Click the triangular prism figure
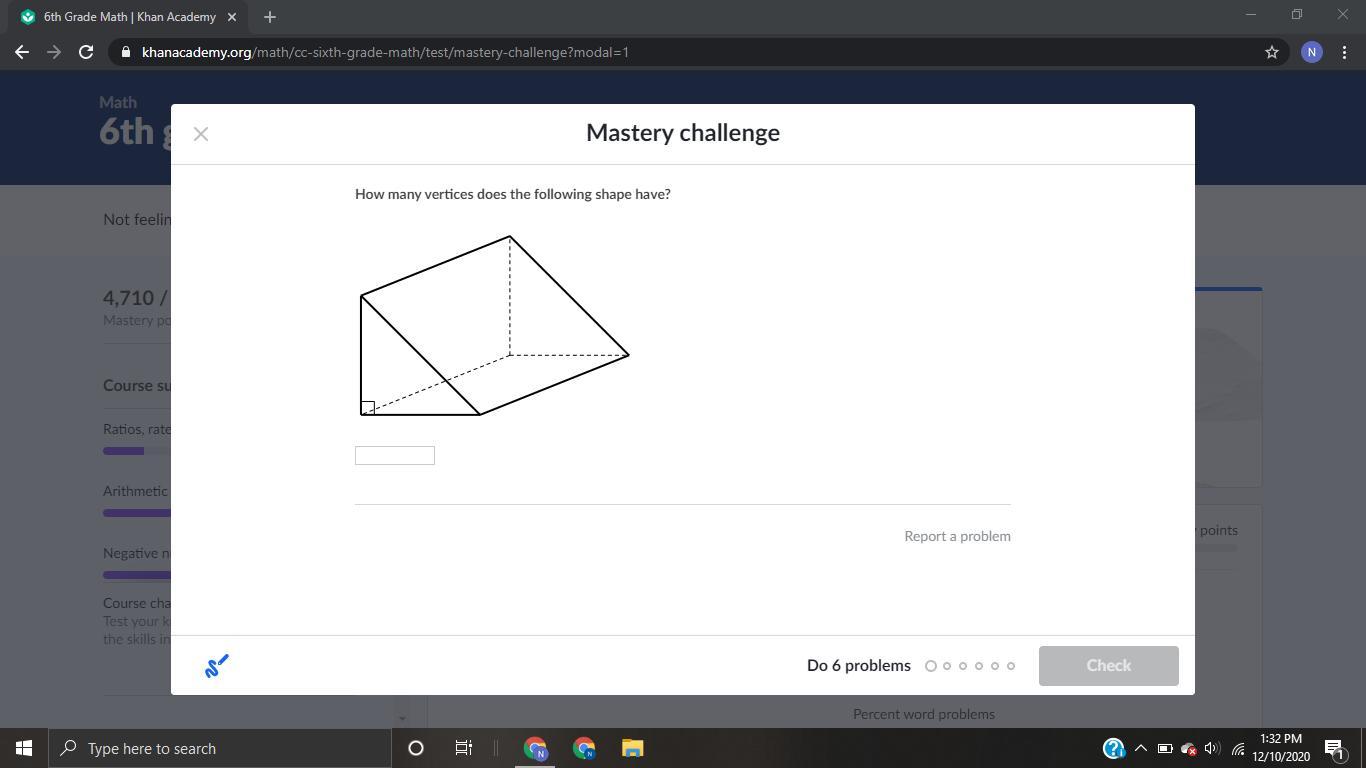The height and width of the screenshot is (768, 1366). pos(495,326)
